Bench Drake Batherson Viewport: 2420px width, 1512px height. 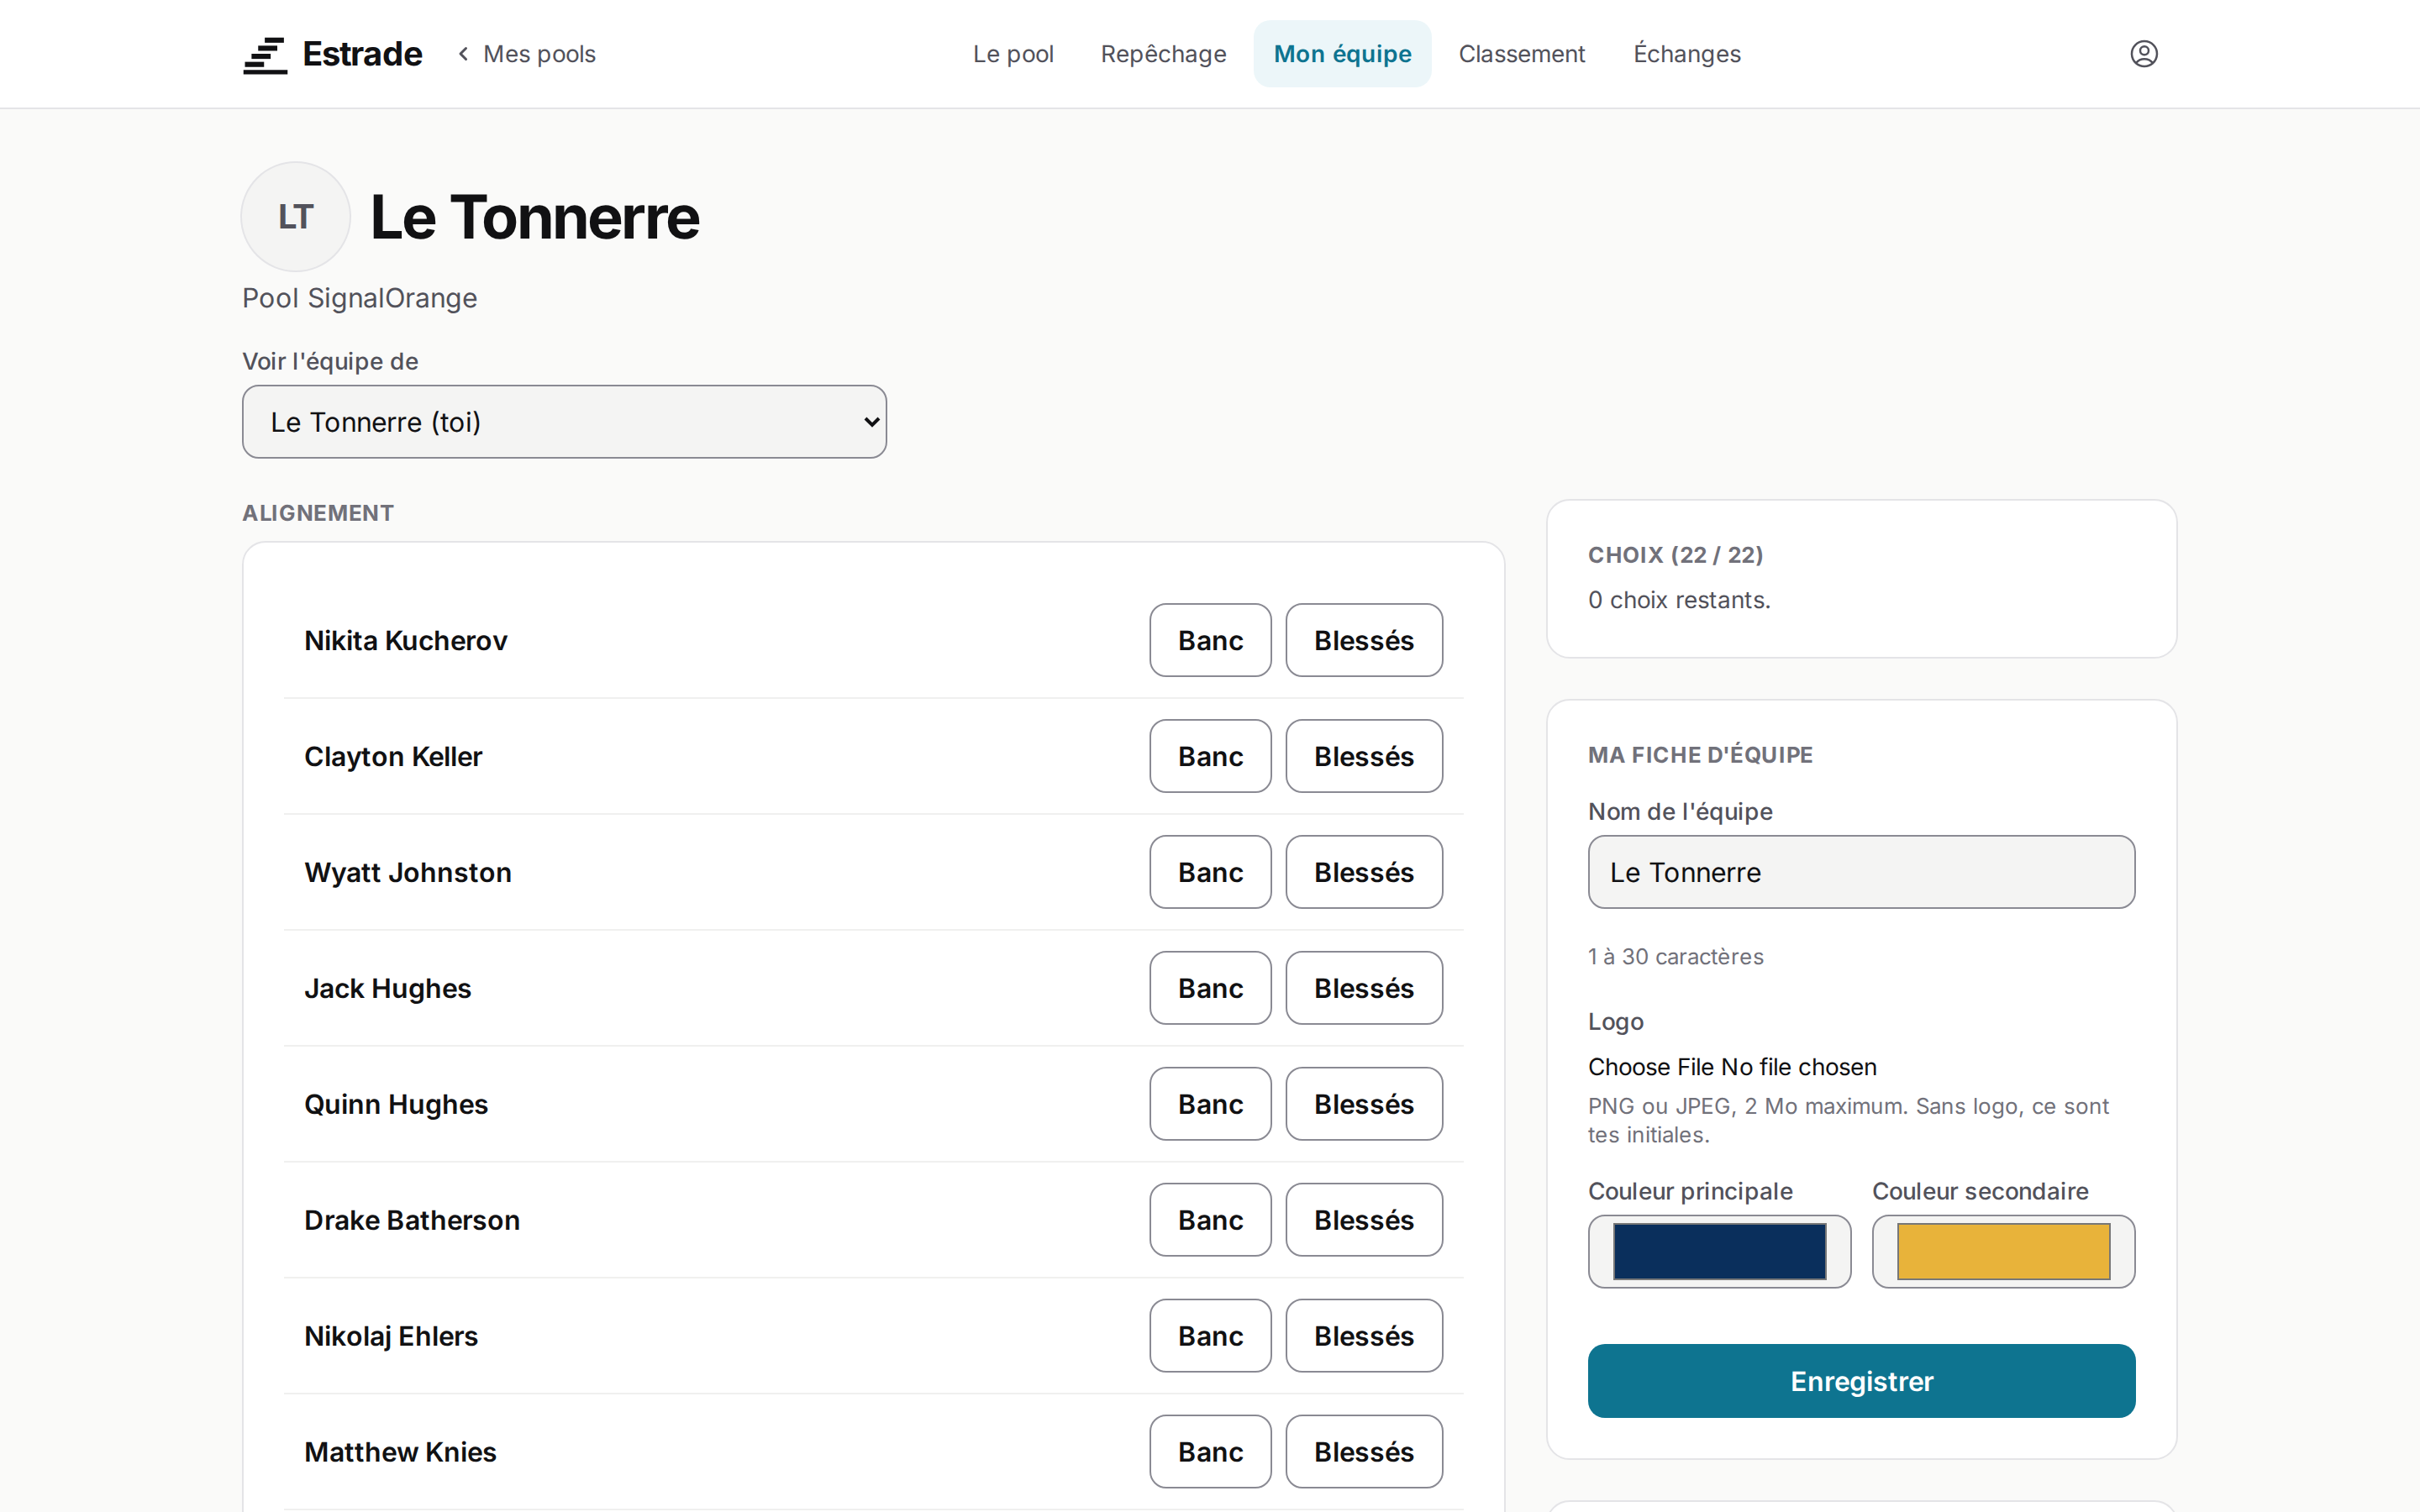(1210, 1220)
